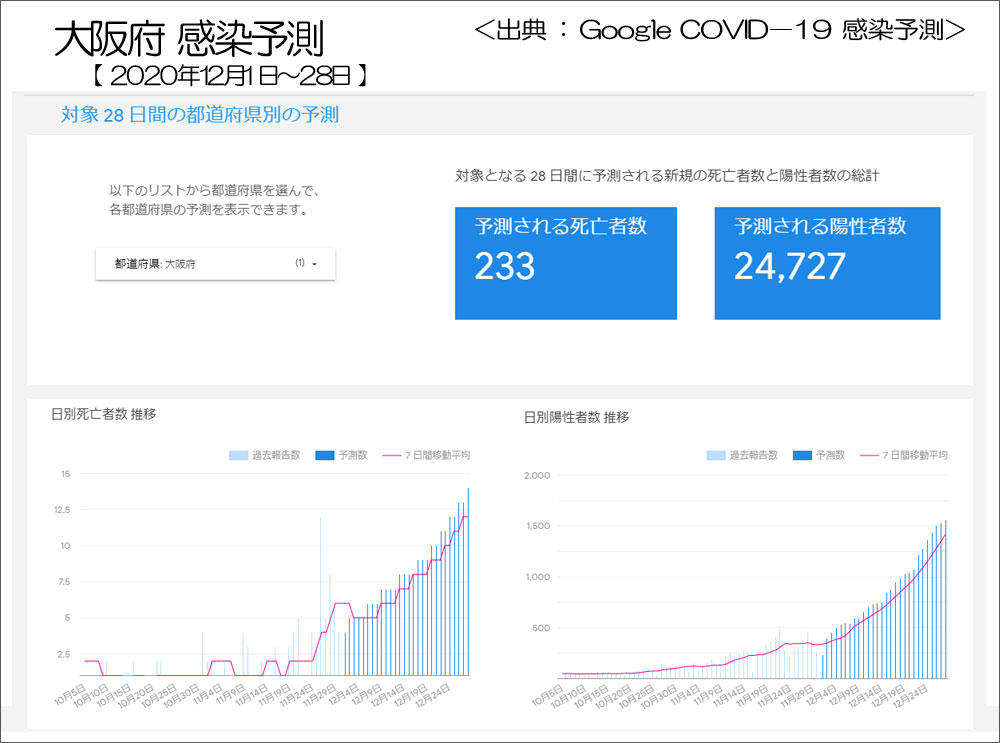Click the date range 2020年12月1日～28日 text
This screenshot has height=743, width=1000.
[230, 76]
